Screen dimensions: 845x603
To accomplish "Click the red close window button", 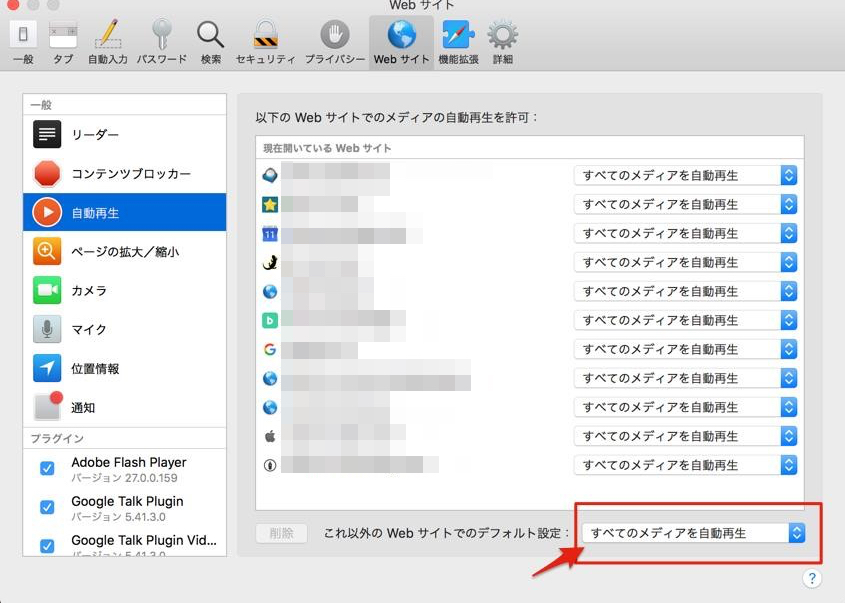I will pos(12,4).
